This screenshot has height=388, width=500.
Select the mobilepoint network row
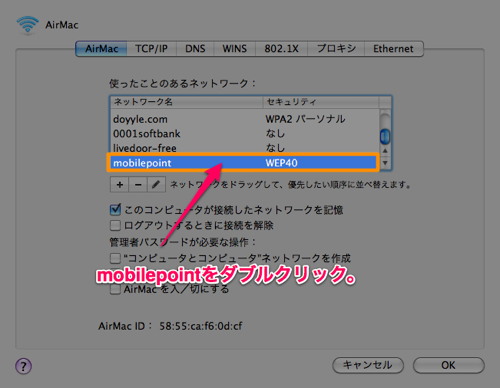245,163
